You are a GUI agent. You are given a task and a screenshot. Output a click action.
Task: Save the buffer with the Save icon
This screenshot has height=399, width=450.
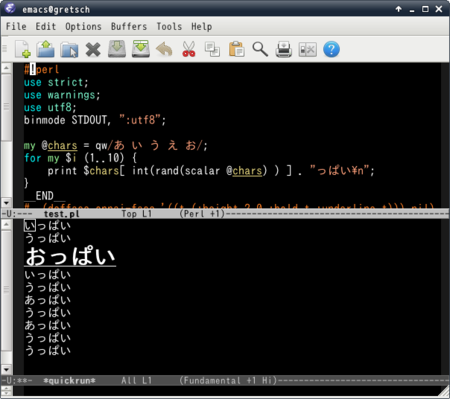point(117,49)
